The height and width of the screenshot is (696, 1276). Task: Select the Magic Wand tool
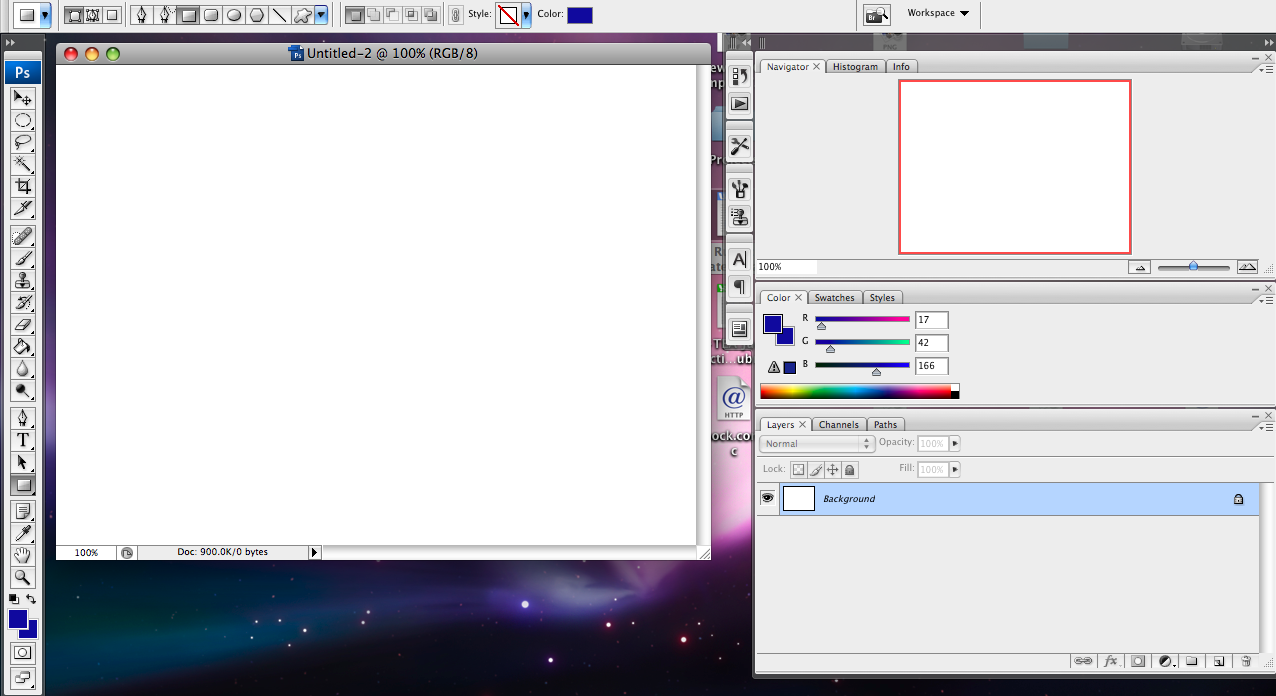[22, 164]
